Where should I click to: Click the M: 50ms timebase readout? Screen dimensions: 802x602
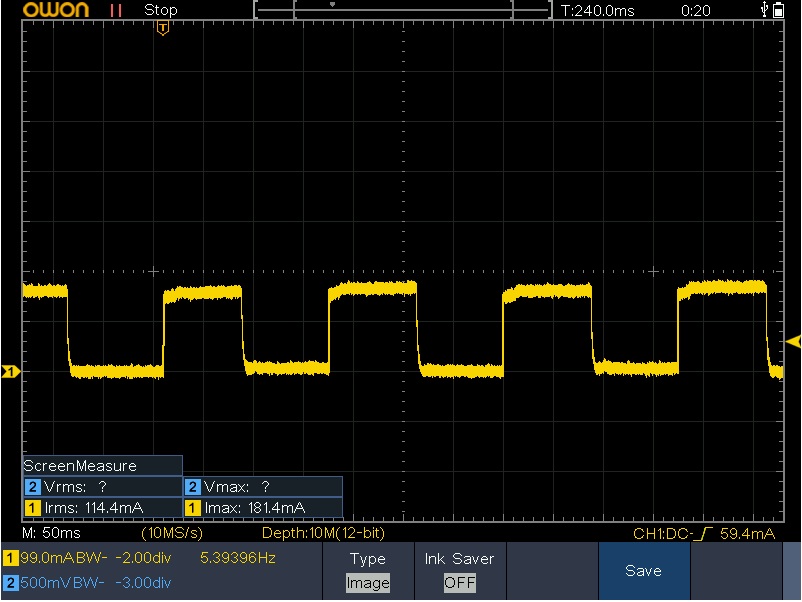point(45,533)
